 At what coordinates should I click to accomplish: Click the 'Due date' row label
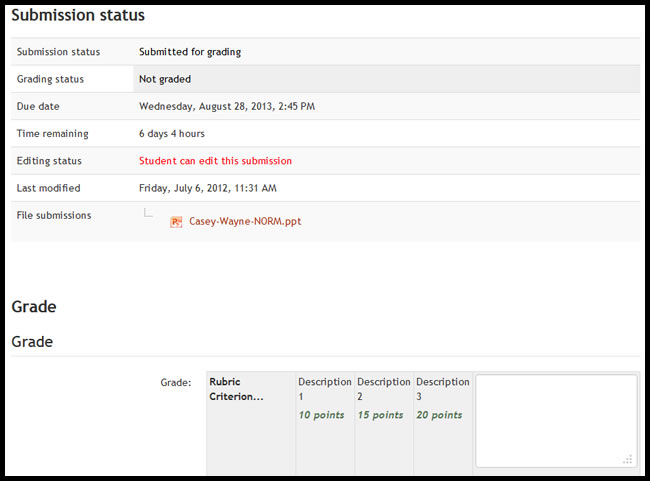[38, 107]
